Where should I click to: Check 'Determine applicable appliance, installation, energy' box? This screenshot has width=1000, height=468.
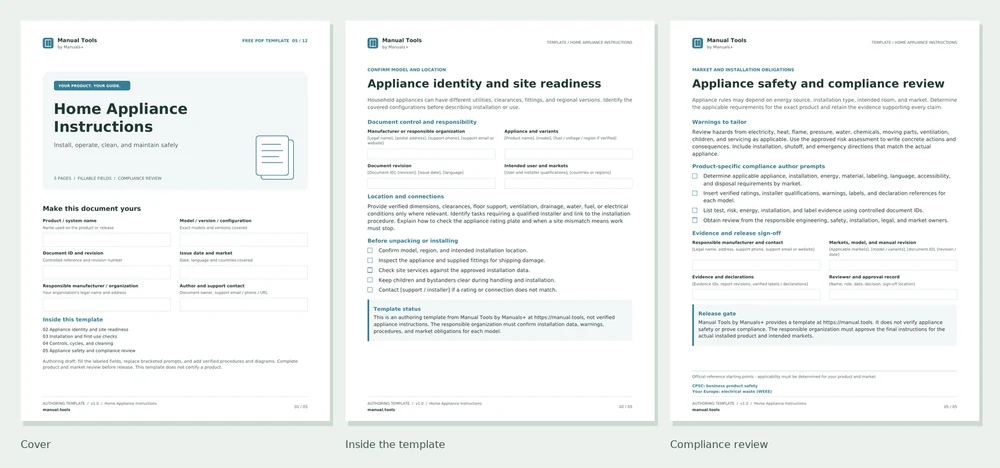(x=695, y=175)
